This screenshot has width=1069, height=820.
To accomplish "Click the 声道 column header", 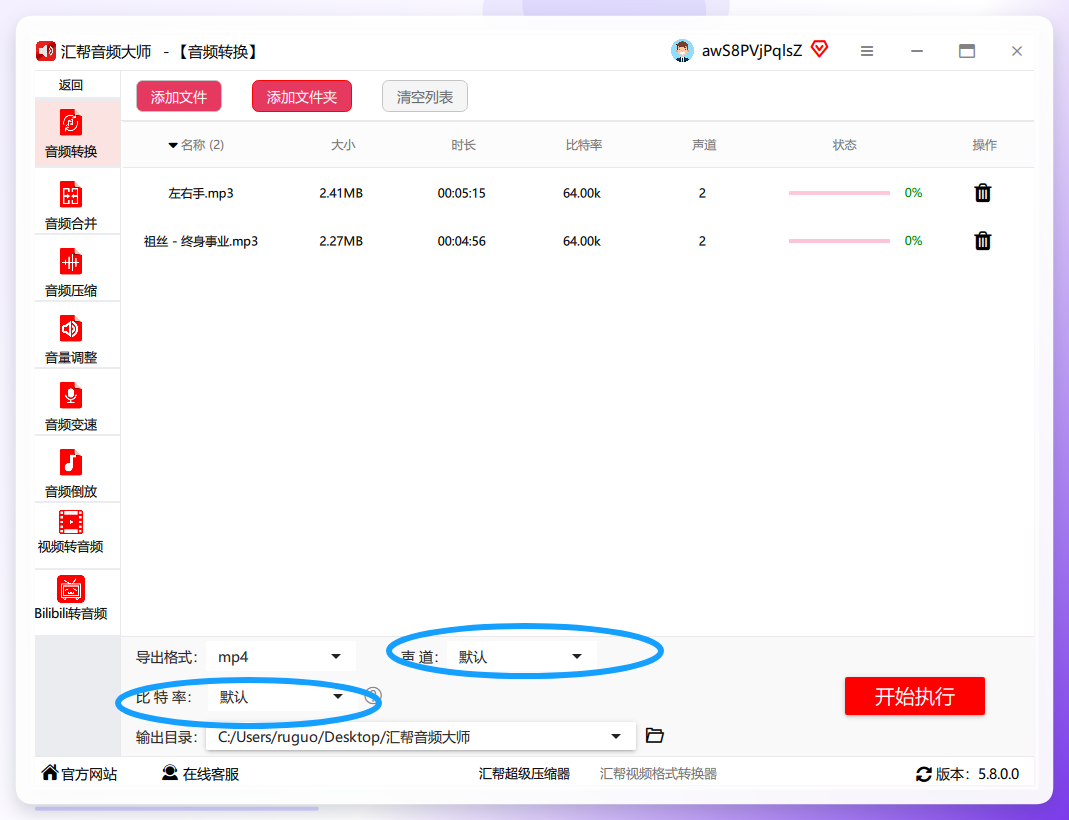I will coord(704,145).
